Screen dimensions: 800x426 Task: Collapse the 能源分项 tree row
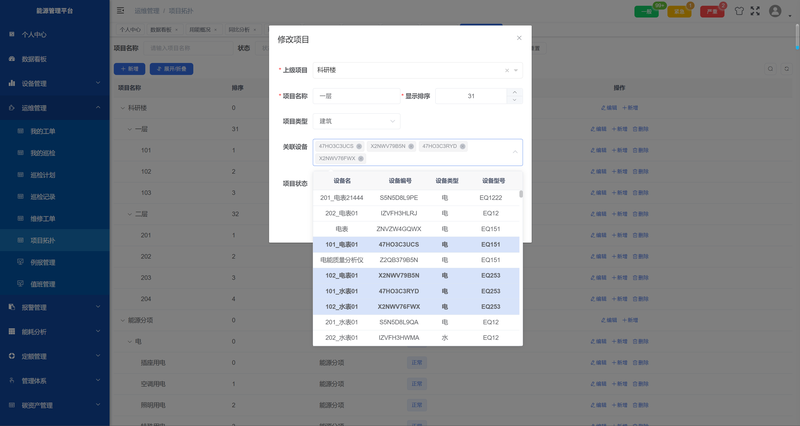click(x=122, y=320)
